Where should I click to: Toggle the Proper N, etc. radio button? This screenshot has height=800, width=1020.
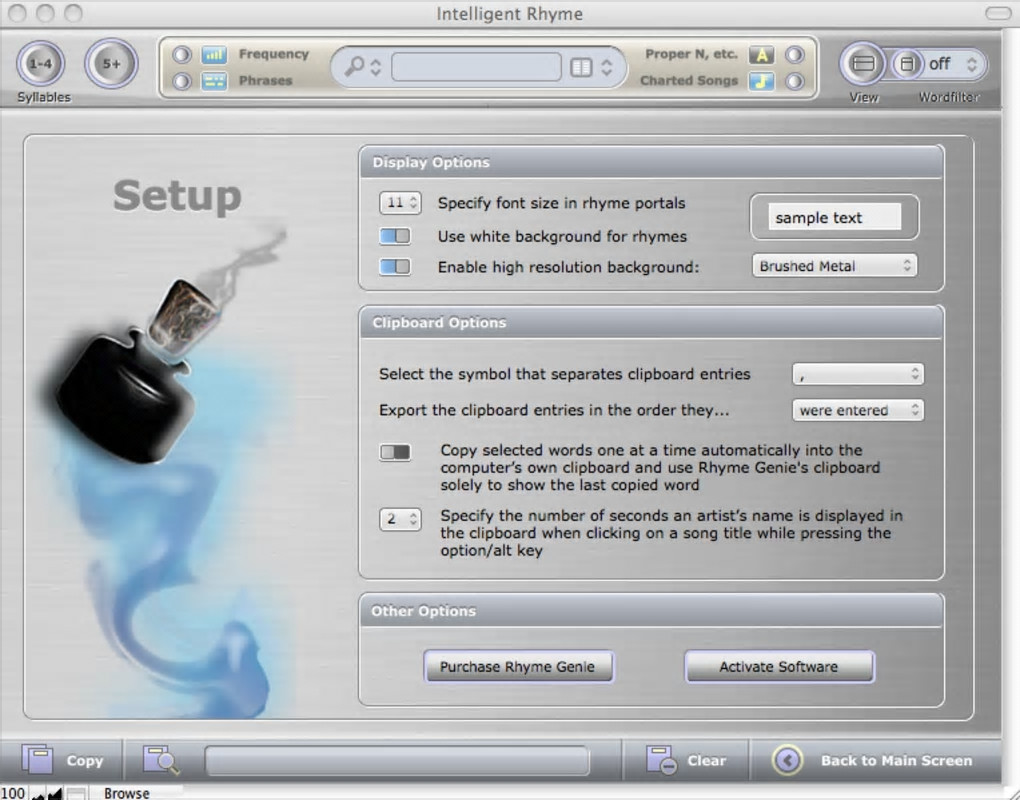[794, 55]
